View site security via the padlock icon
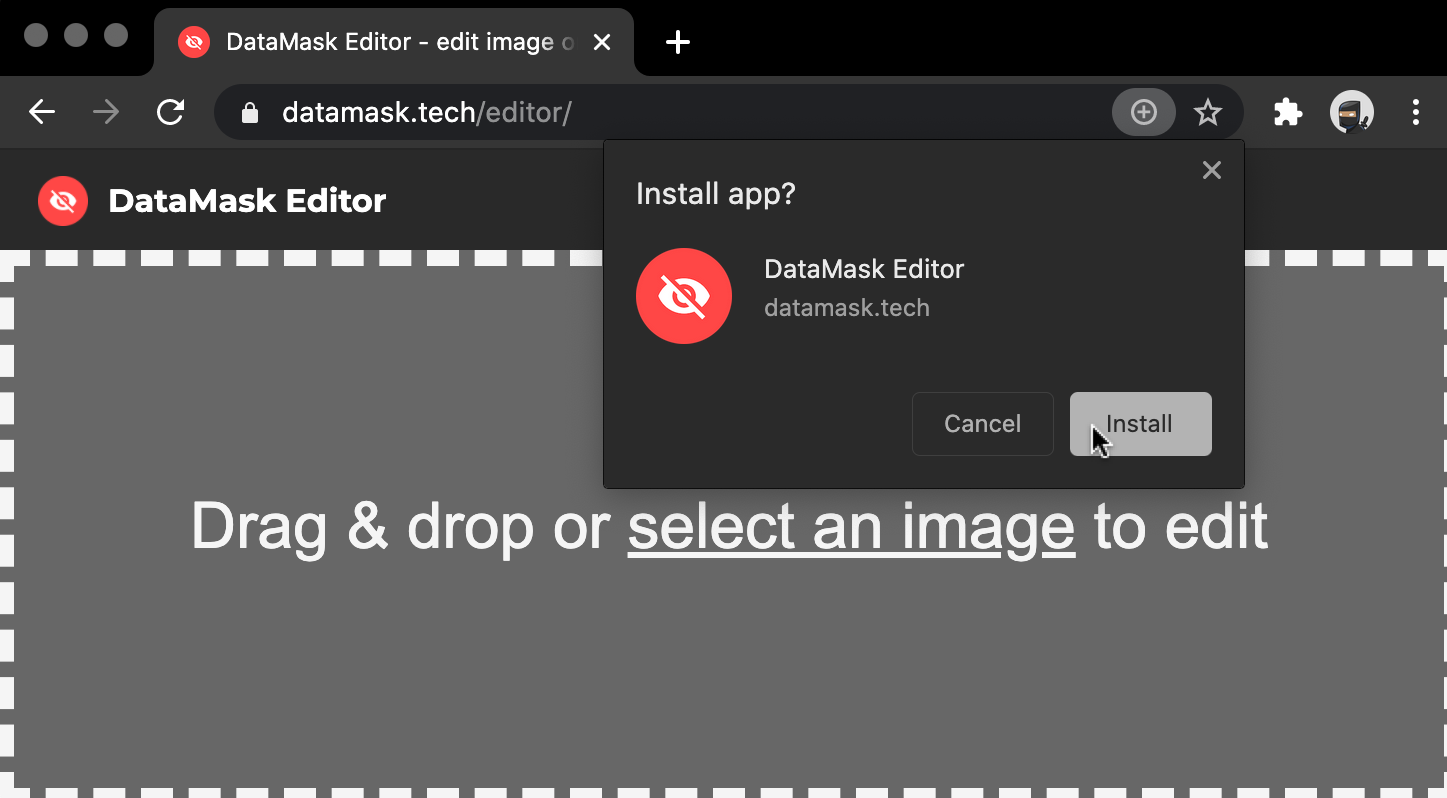This screenshot has height=798, width=1447. click(x=248, y=112)
